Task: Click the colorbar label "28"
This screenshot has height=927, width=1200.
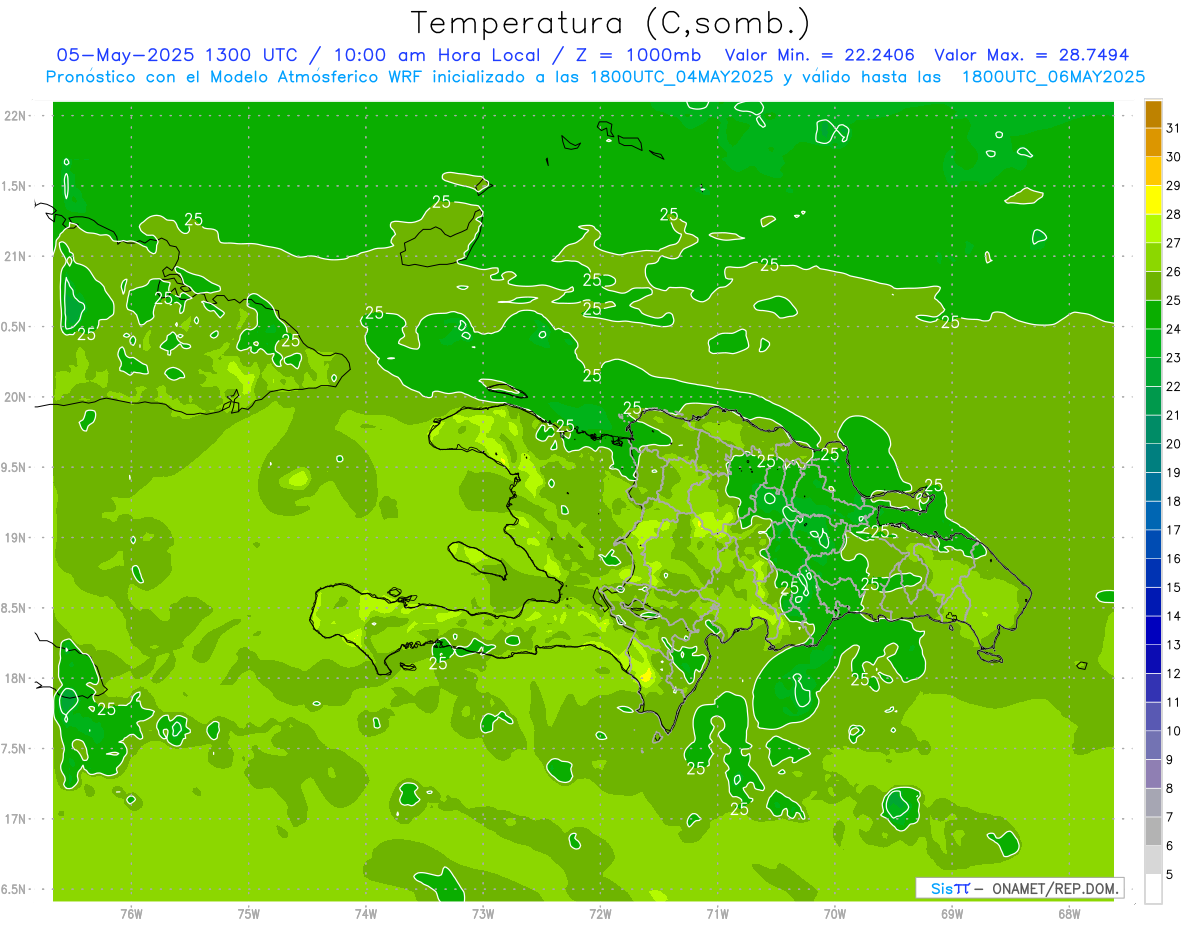Action: point(1174,214)
